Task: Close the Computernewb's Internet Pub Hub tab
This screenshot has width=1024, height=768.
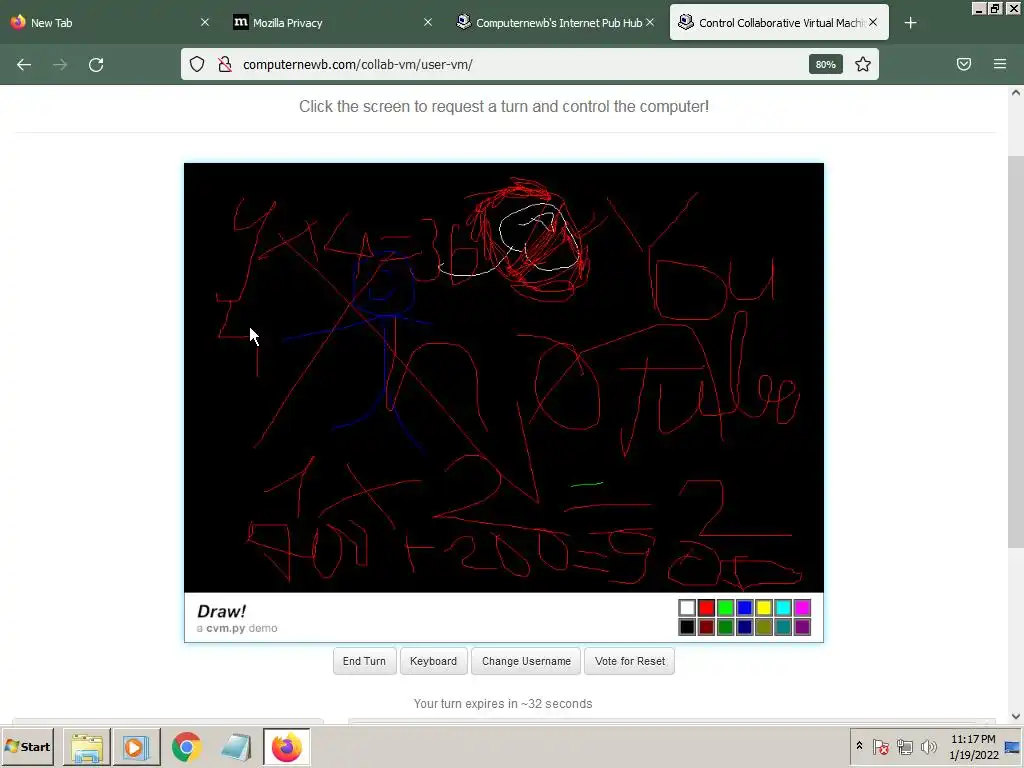Action: 650,23
